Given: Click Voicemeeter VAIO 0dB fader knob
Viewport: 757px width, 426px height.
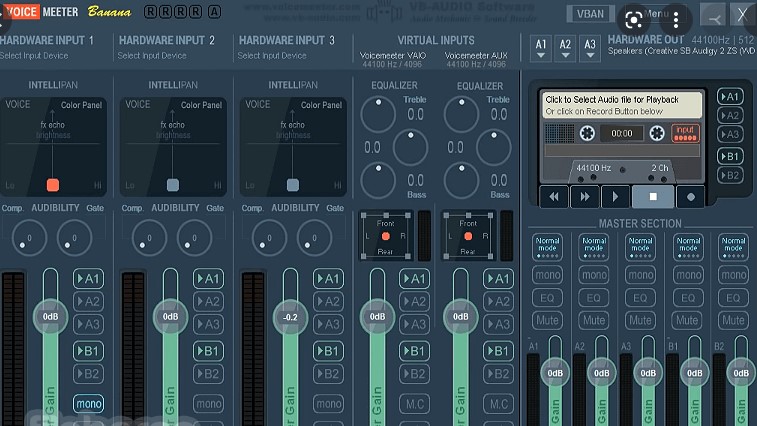Looking at the screenshot, I should (377, 317).
